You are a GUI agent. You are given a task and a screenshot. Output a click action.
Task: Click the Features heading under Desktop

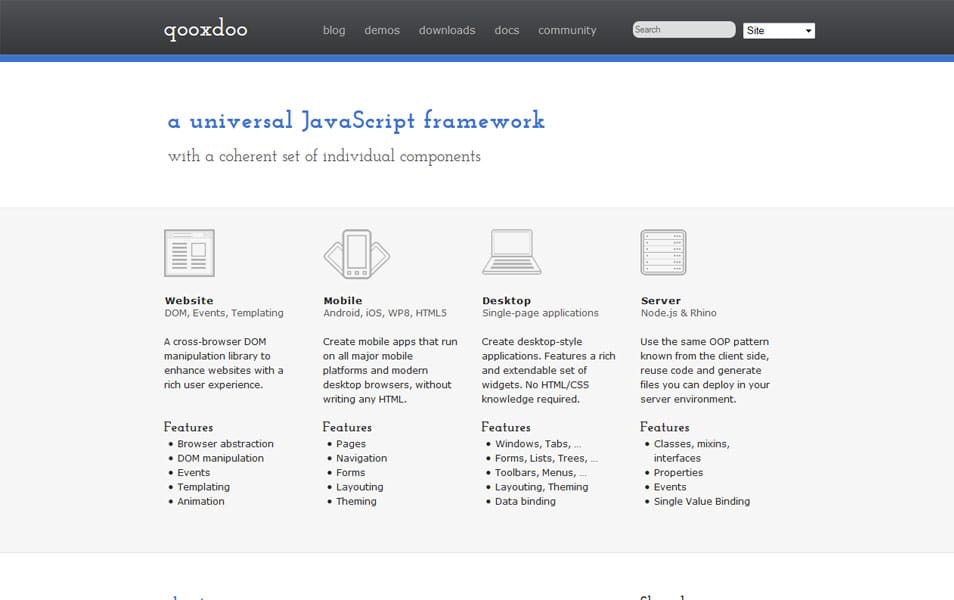point(506,427)
